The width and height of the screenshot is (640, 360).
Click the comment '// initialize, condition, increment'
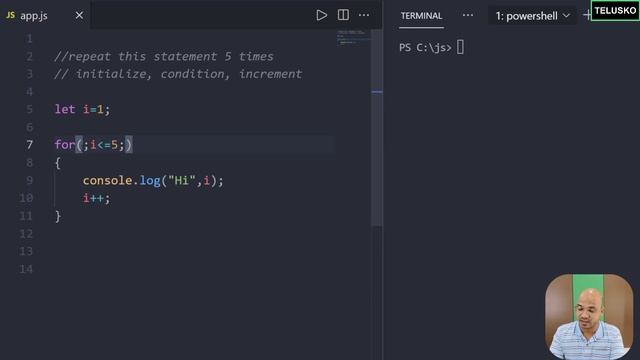[x=178, y=74]
